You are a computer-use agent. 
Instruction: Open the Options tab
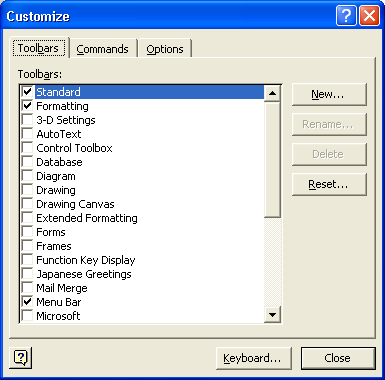(x=165, y=49)
